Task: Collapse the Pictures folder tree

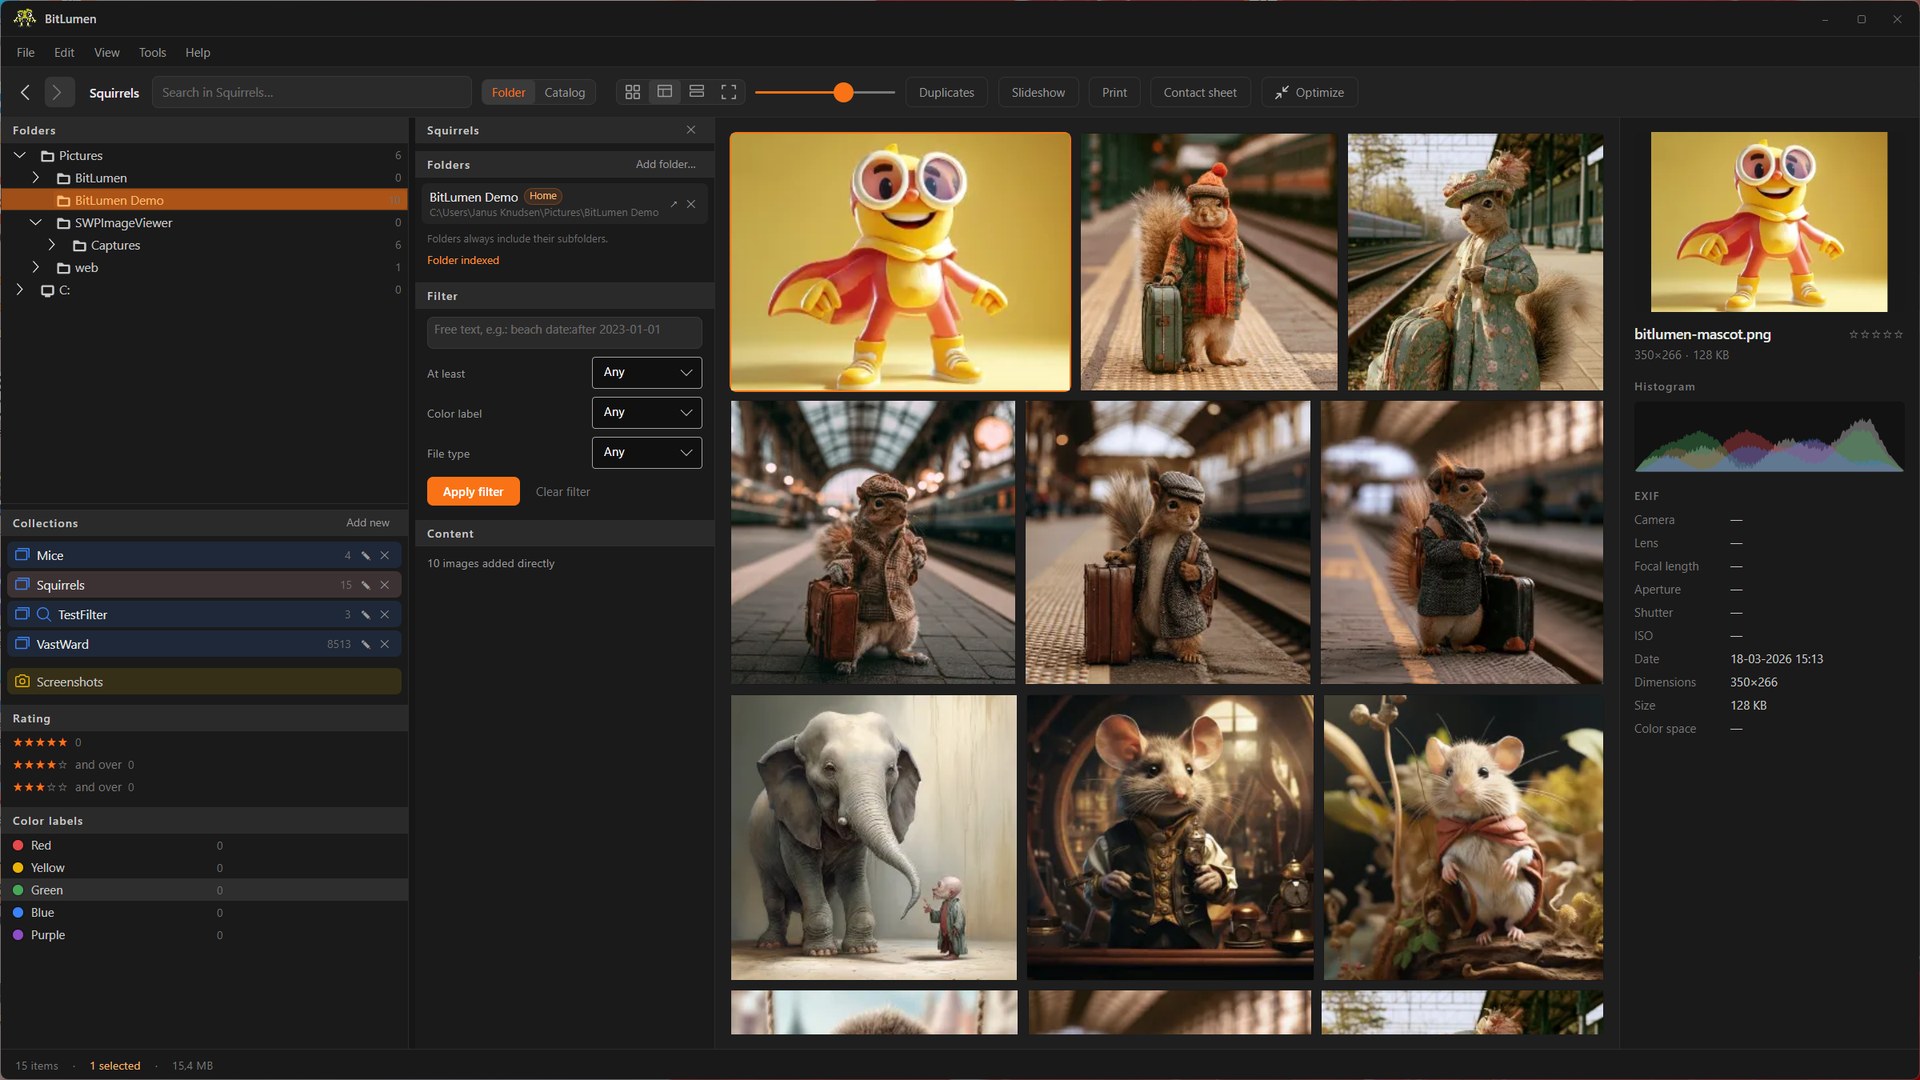Action: click(20, 155)
